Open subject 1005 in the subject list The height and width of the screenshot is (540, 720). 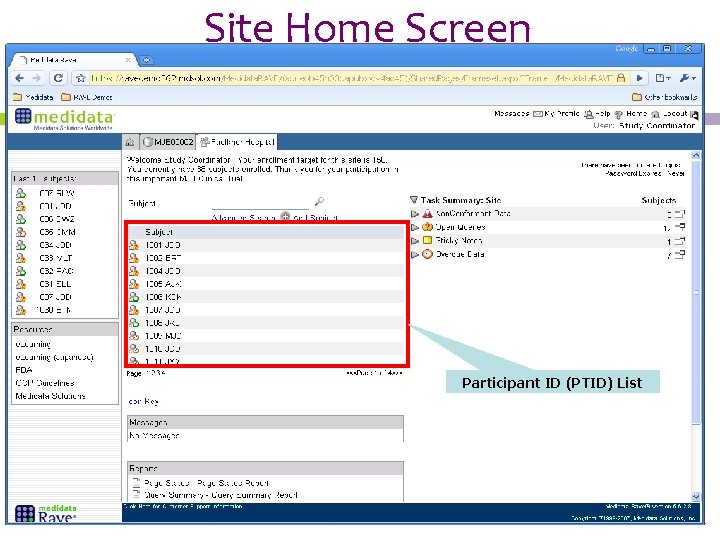pos(163,284)
